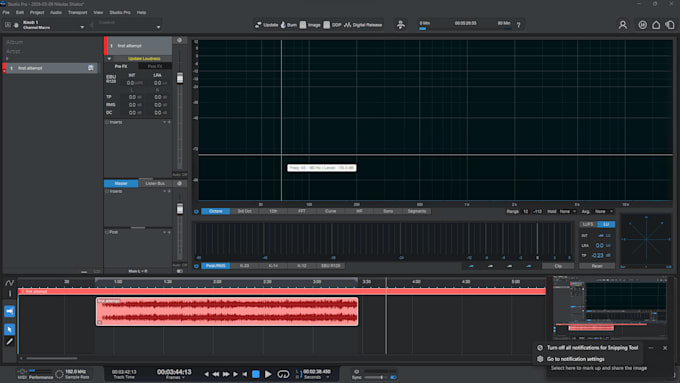Open the Project page stack icon
This screenshot has width=680, height=383.
pyautogui.click(x=670, y=25)
